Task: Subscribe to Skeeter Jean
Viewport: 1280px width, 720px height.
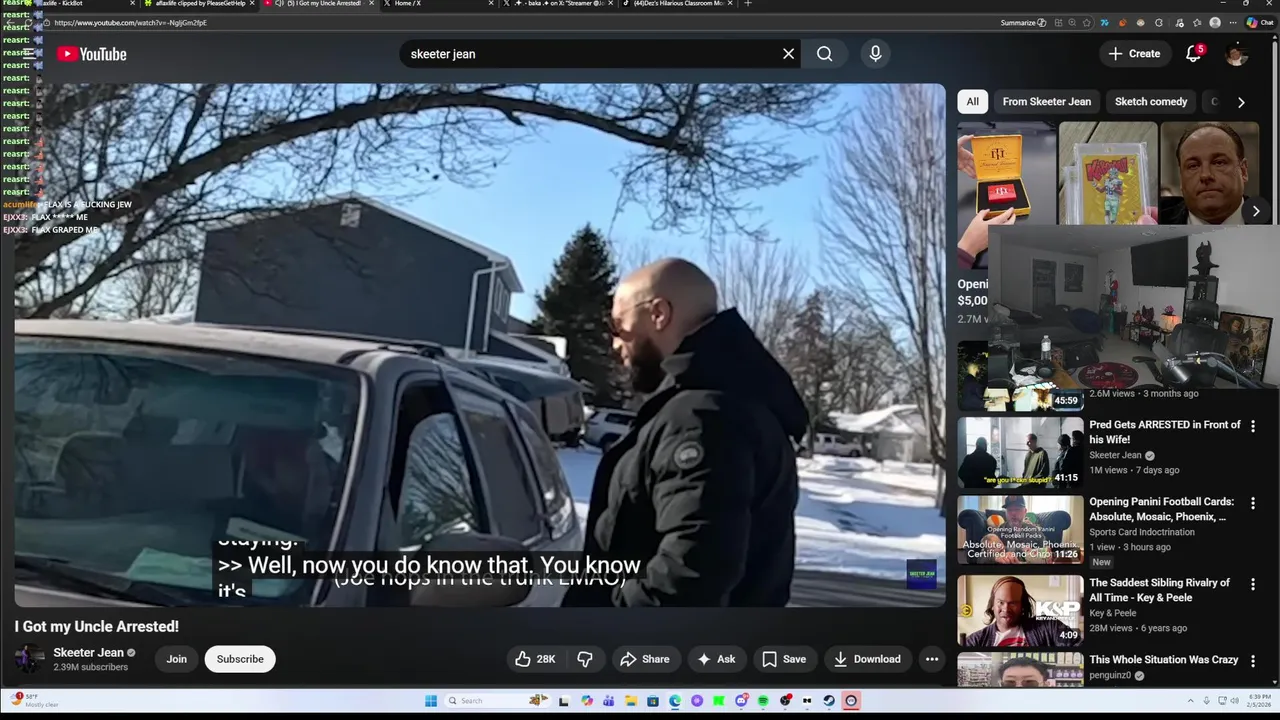Action: [x=240, y=659]
